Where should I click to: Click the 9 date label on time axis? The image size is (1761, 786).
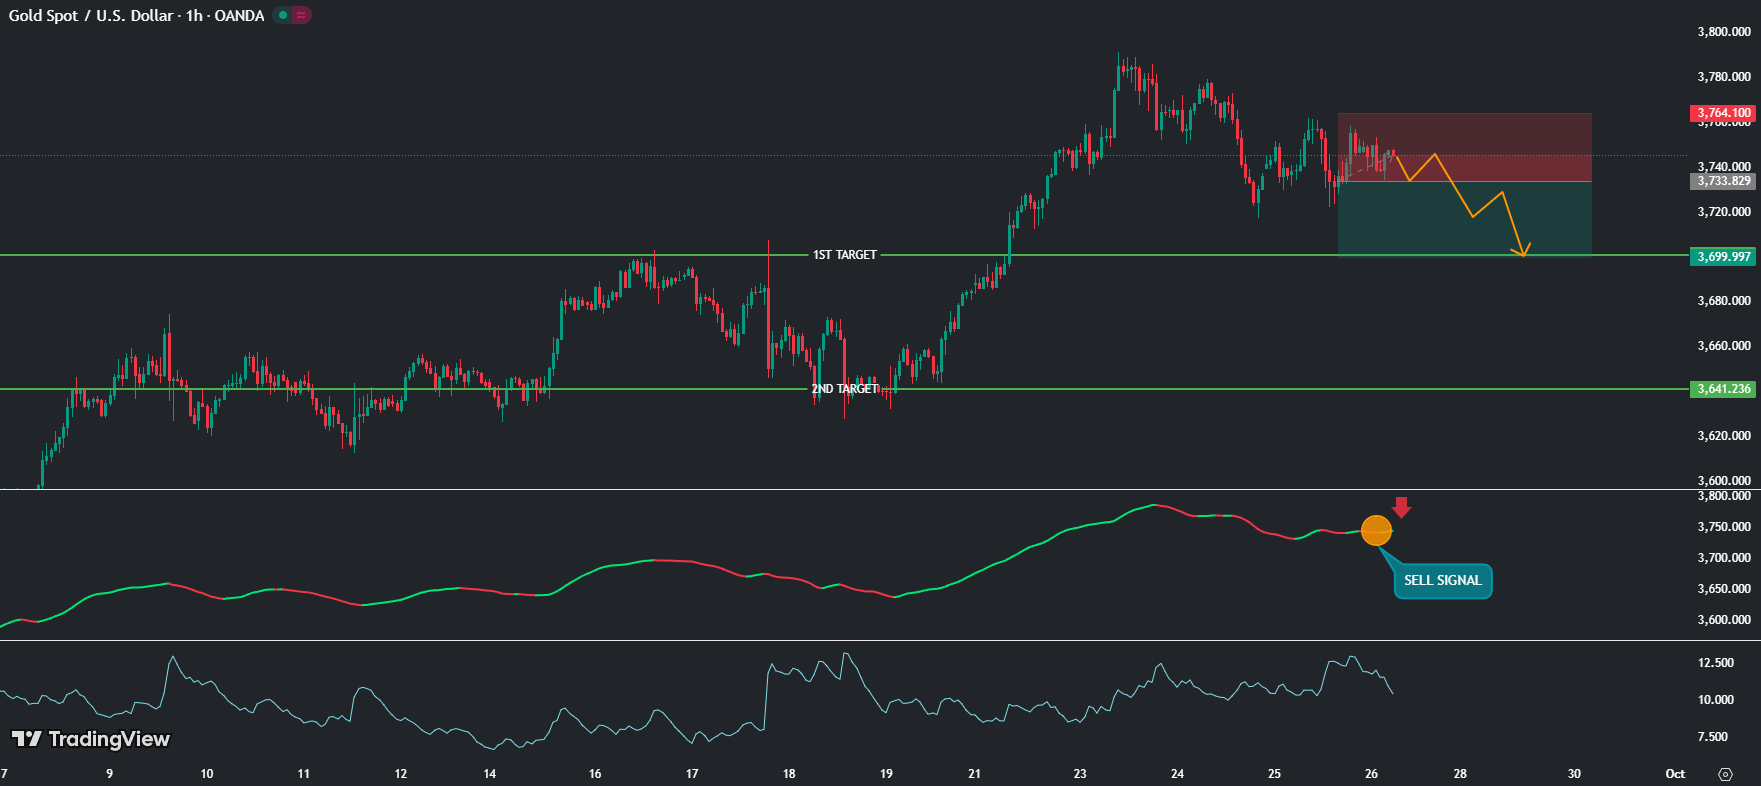[x=109, y=774]
